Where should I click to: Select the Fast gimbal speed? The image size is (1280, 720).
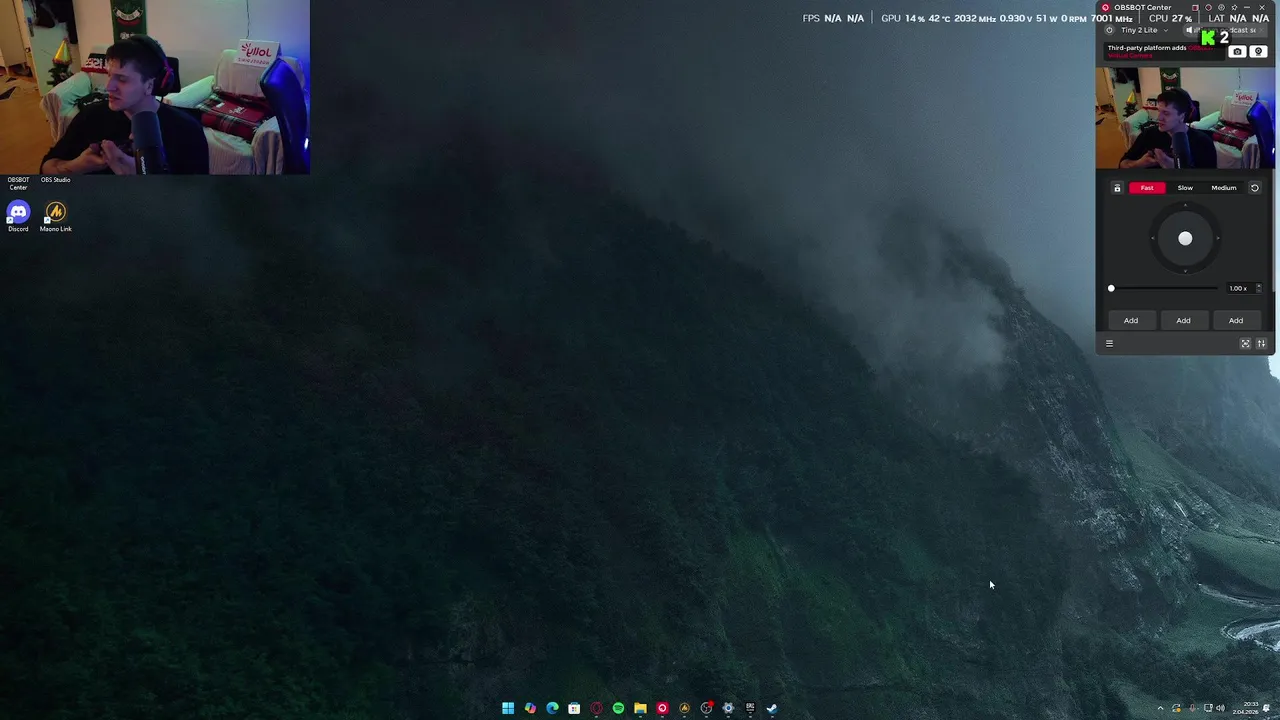pyautogui.click(x=1147, y=188)
